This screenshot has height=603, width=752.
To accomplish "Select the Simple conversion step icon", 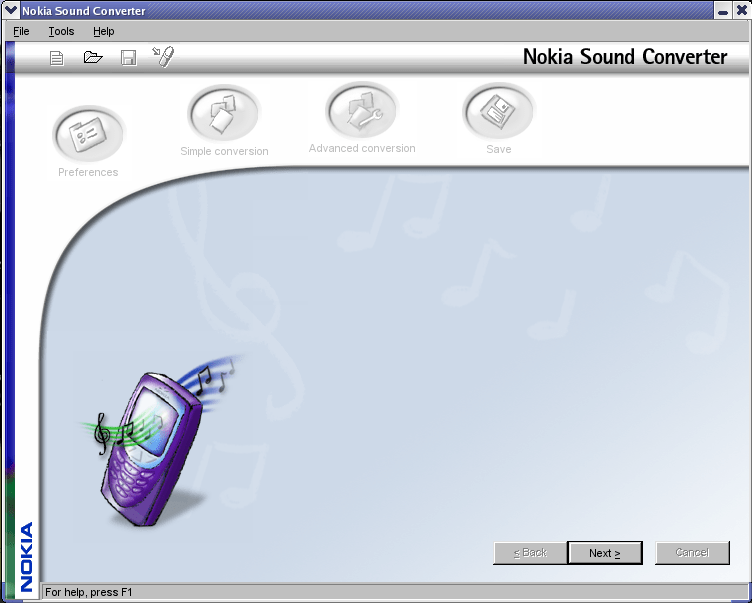I will pos(224,113).
